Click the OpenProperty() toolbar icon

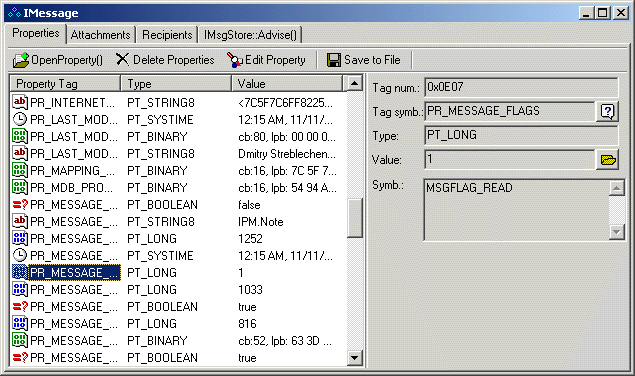pyautogui.click(x=21, y=60)
